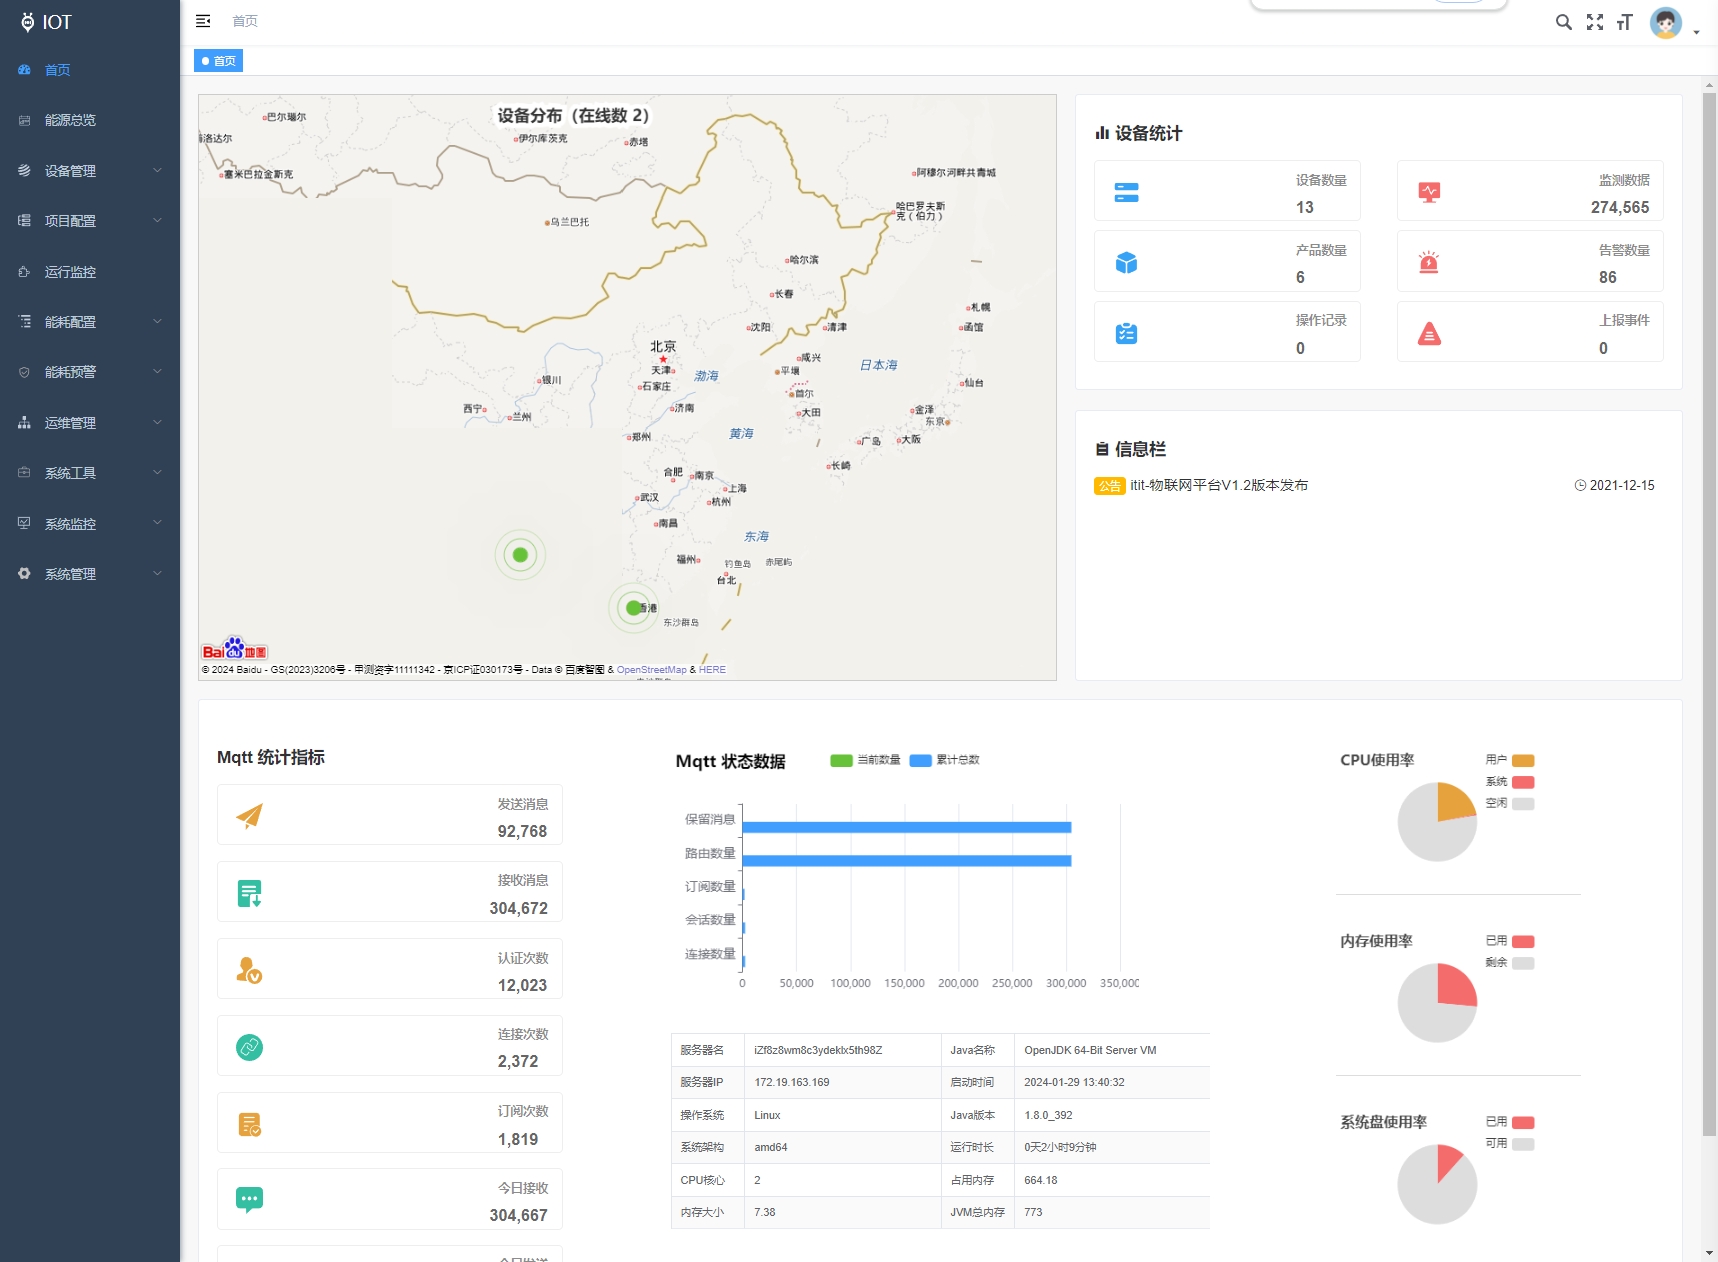
Task: Click the red used-memory pie slice
Action: (1455, 986)
